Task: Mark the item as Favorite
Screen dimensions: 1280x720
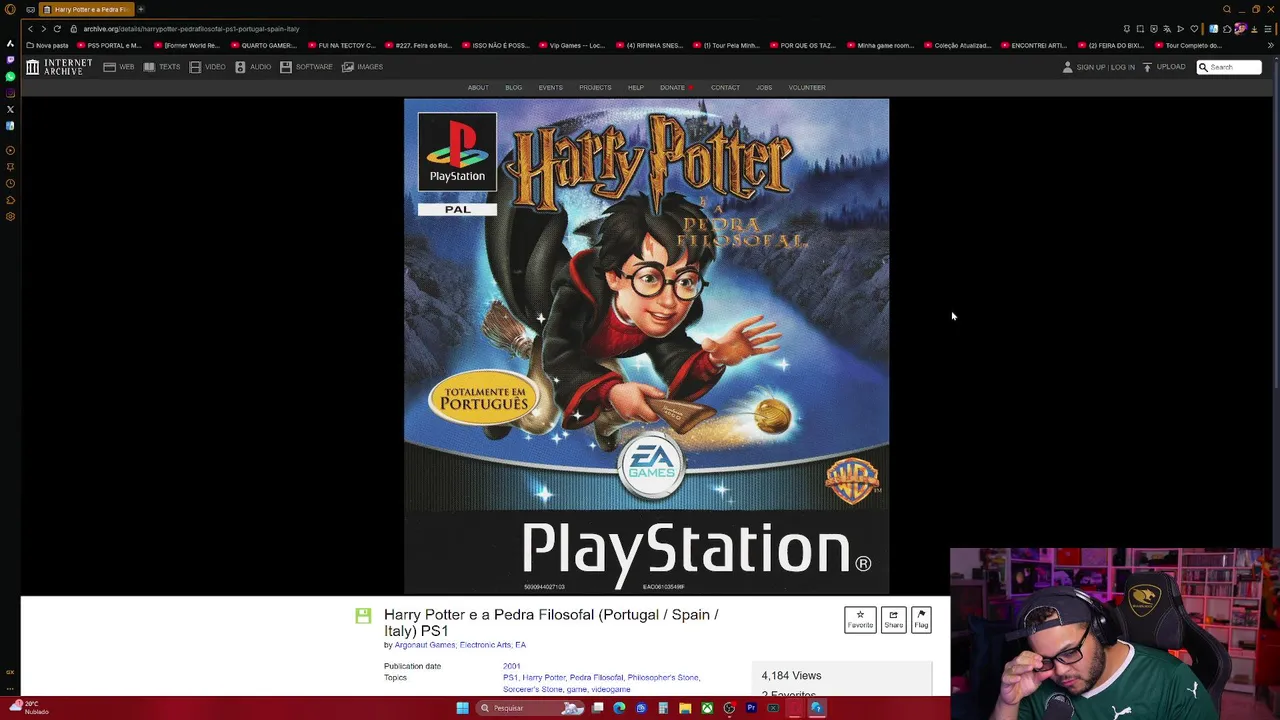Action: 860,619
